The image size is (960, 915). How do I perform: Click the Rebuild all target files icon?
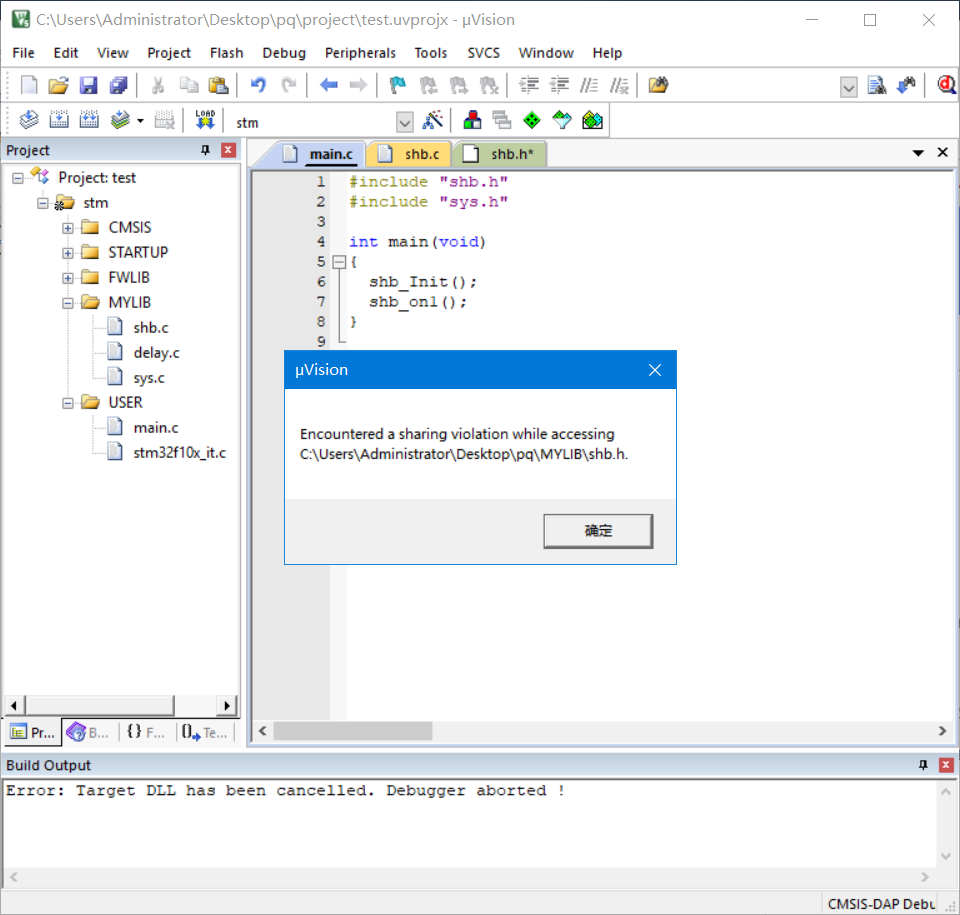click(x=89, y=120)
